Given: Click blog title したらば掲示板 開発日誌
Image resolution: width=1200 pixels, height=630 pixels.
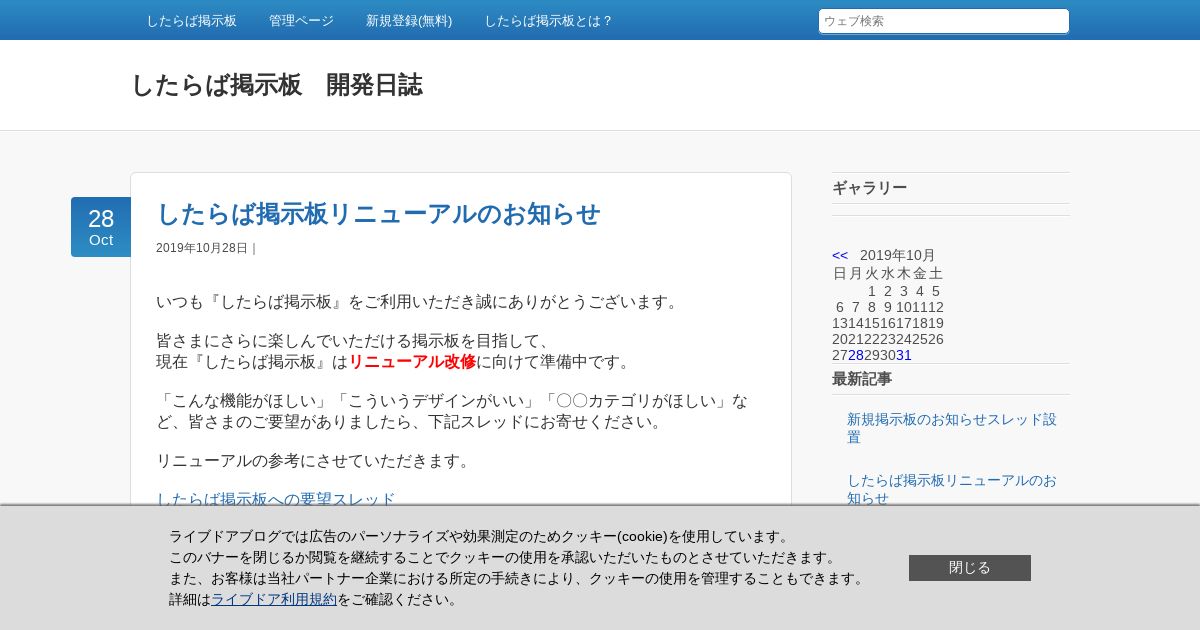Looking at the screenshot, I should click(277, 85).
